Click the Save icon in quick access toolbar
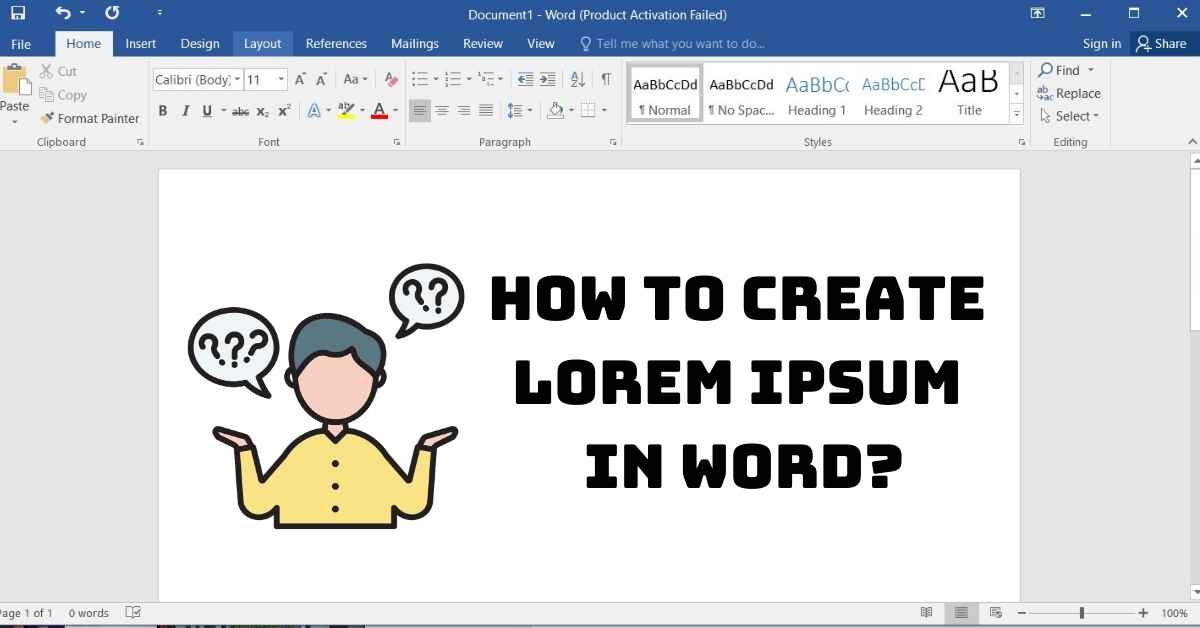This screenshot has width=1200, height=628. [x=18, y=14]
